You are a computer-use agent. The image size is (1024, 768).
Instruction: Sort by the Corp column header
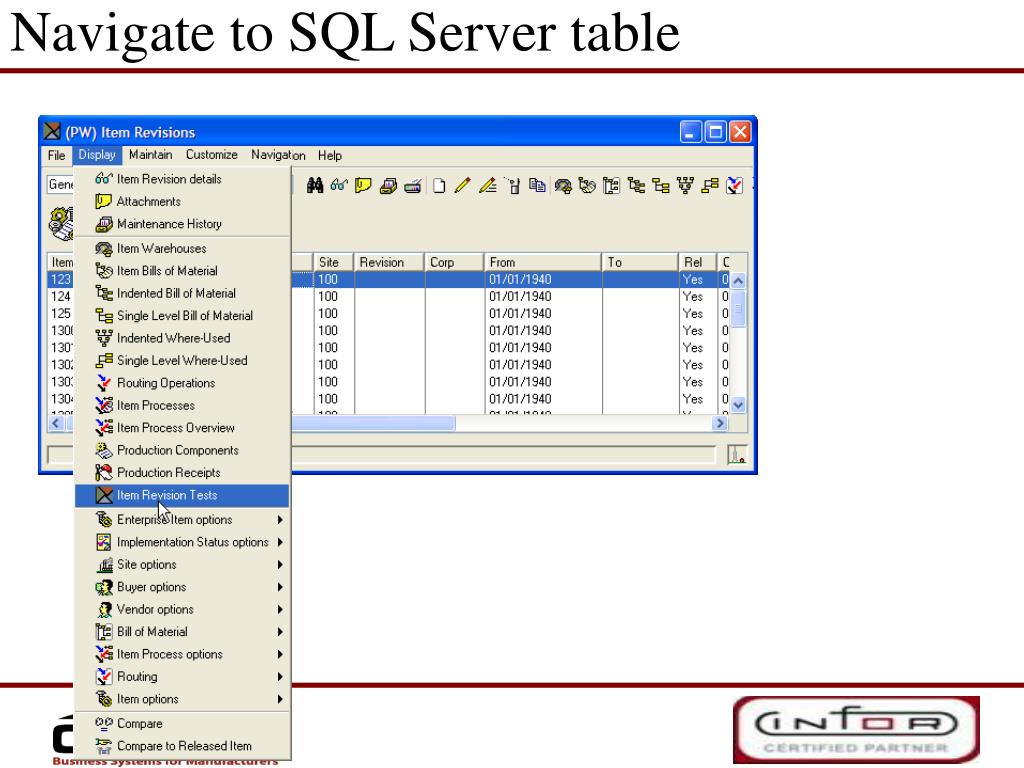point(455,262)
